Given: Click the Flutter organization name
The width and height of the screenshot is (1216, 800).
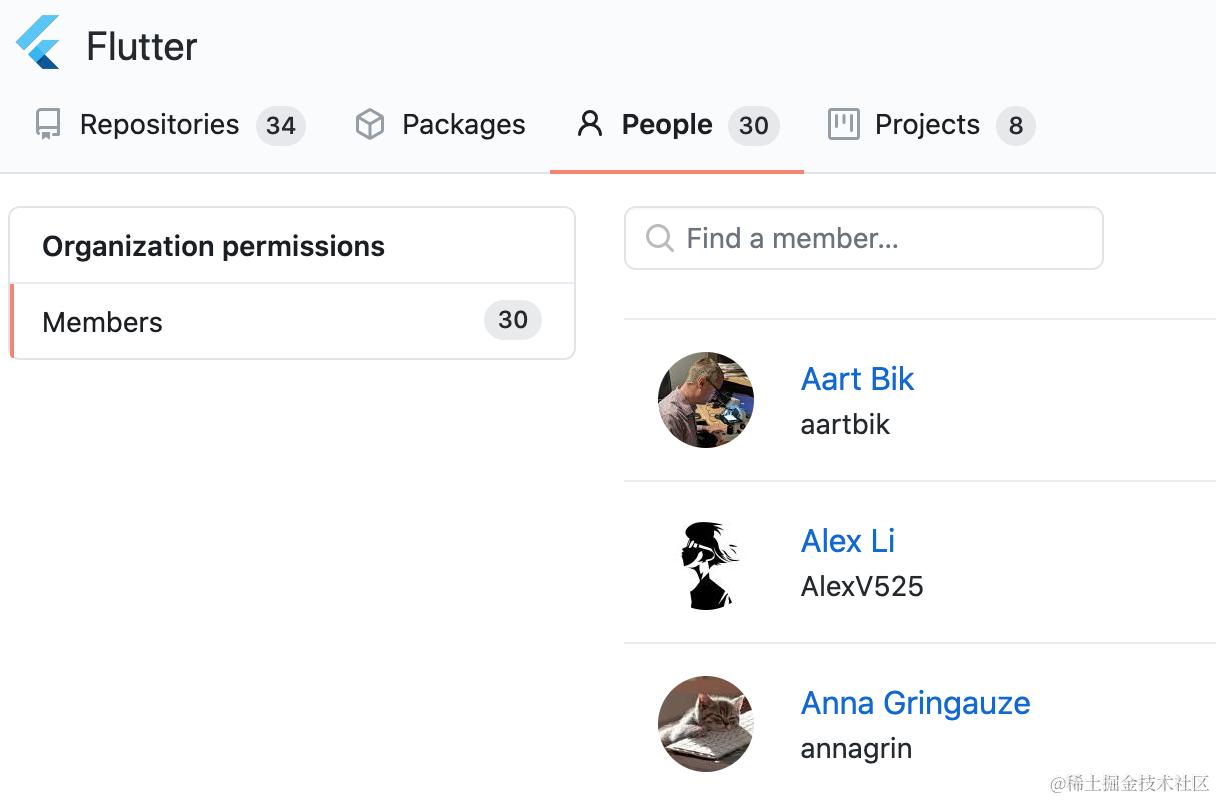Looking at the screenshot, I should click(142, 46).
